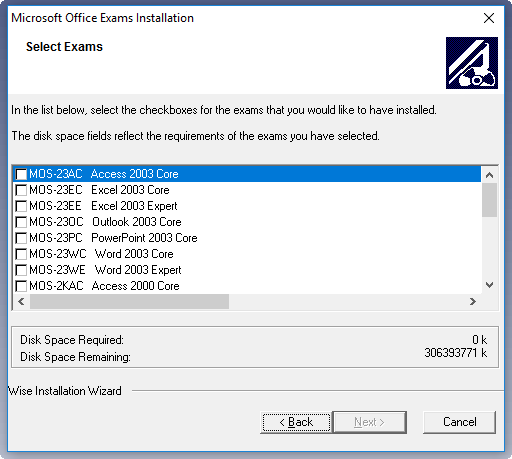Click the exam list scroll up arrow
Viewport: 512px width, 459px height.
click(x=489, y=175)
